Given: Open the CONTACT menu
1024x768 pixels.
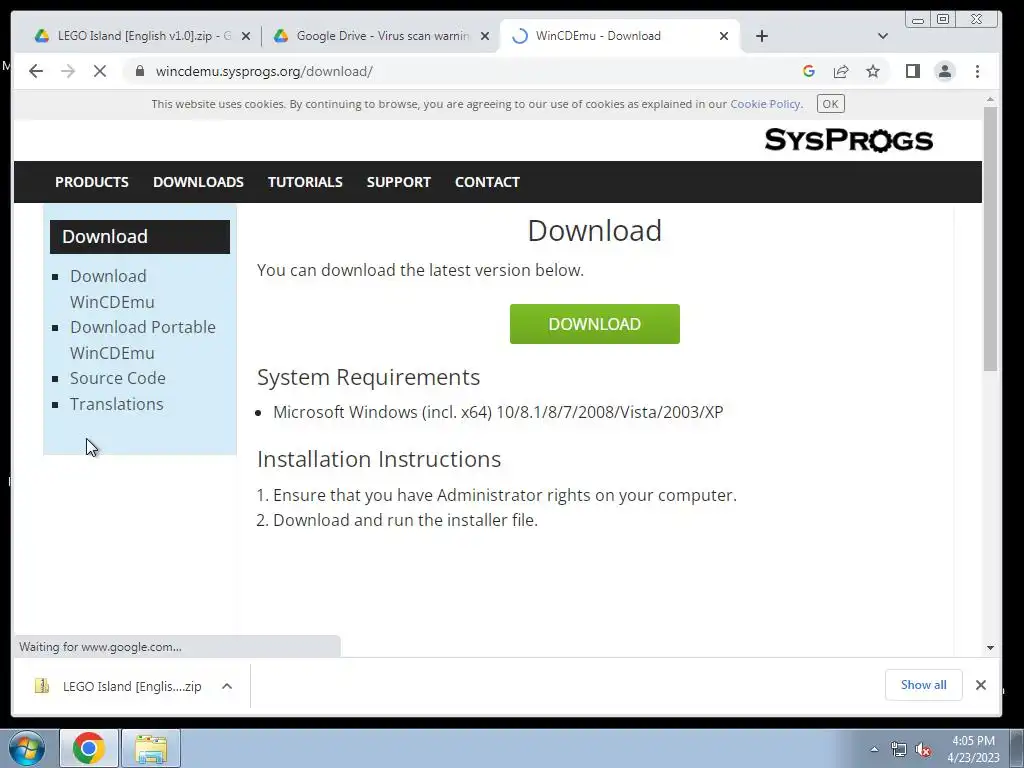Looking at the screenshot, I should pyautogui.click(x=487, y=182).
